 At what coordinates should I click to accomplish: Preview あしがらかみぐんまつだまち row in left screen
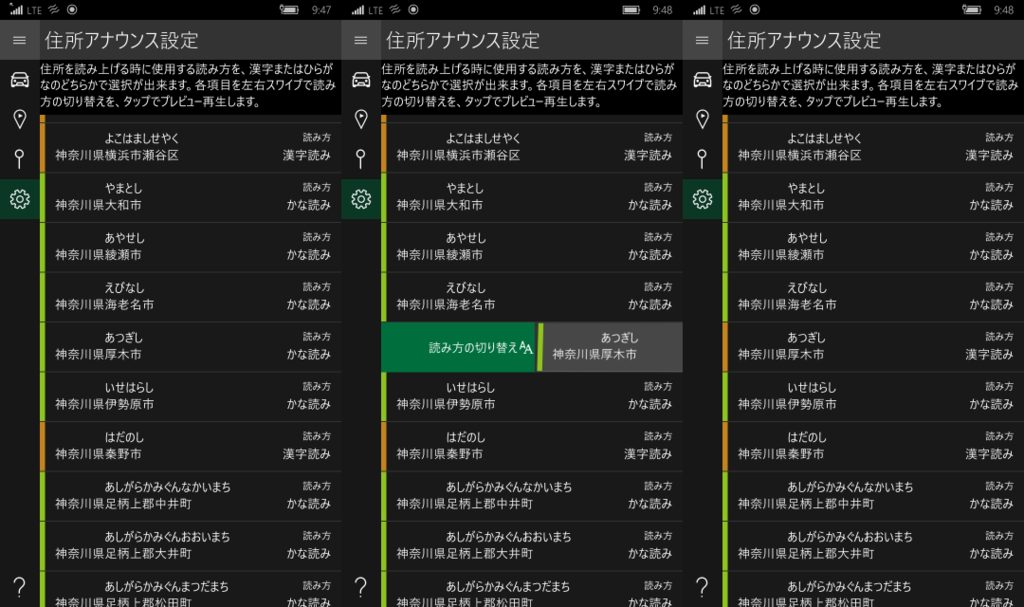point(191,589)
